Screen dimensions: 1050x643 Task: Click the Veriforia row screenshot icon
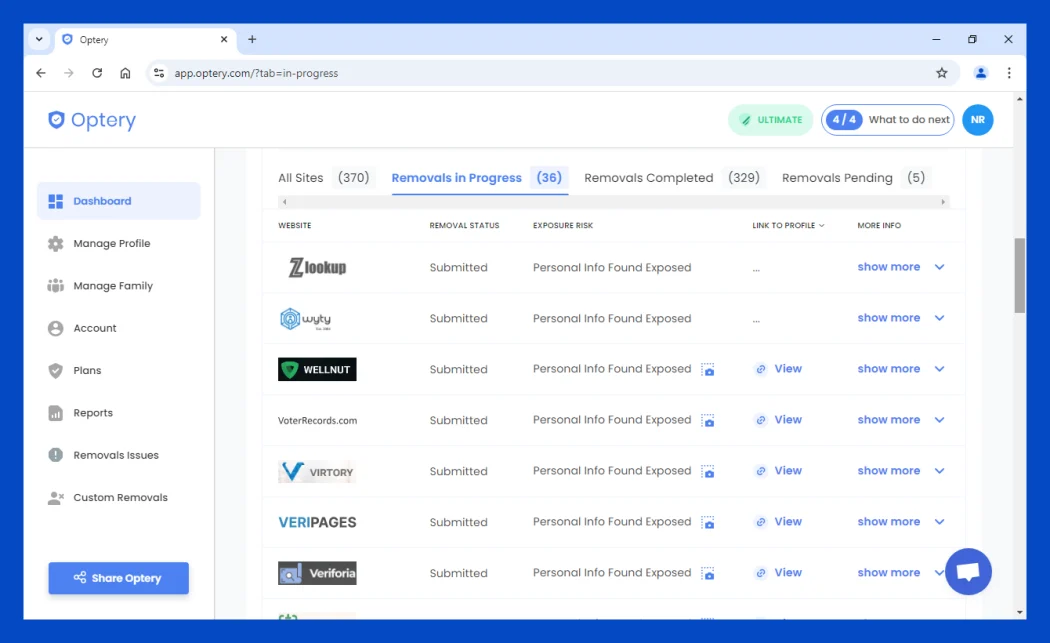point(708,573)
